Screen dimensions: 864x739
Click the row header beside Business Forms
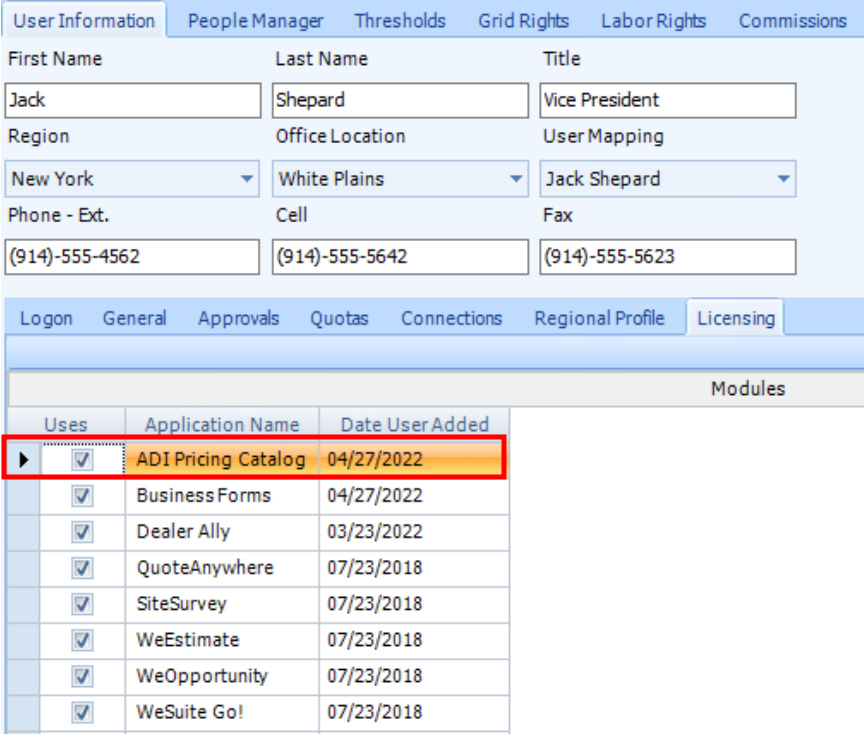point(23,496)
